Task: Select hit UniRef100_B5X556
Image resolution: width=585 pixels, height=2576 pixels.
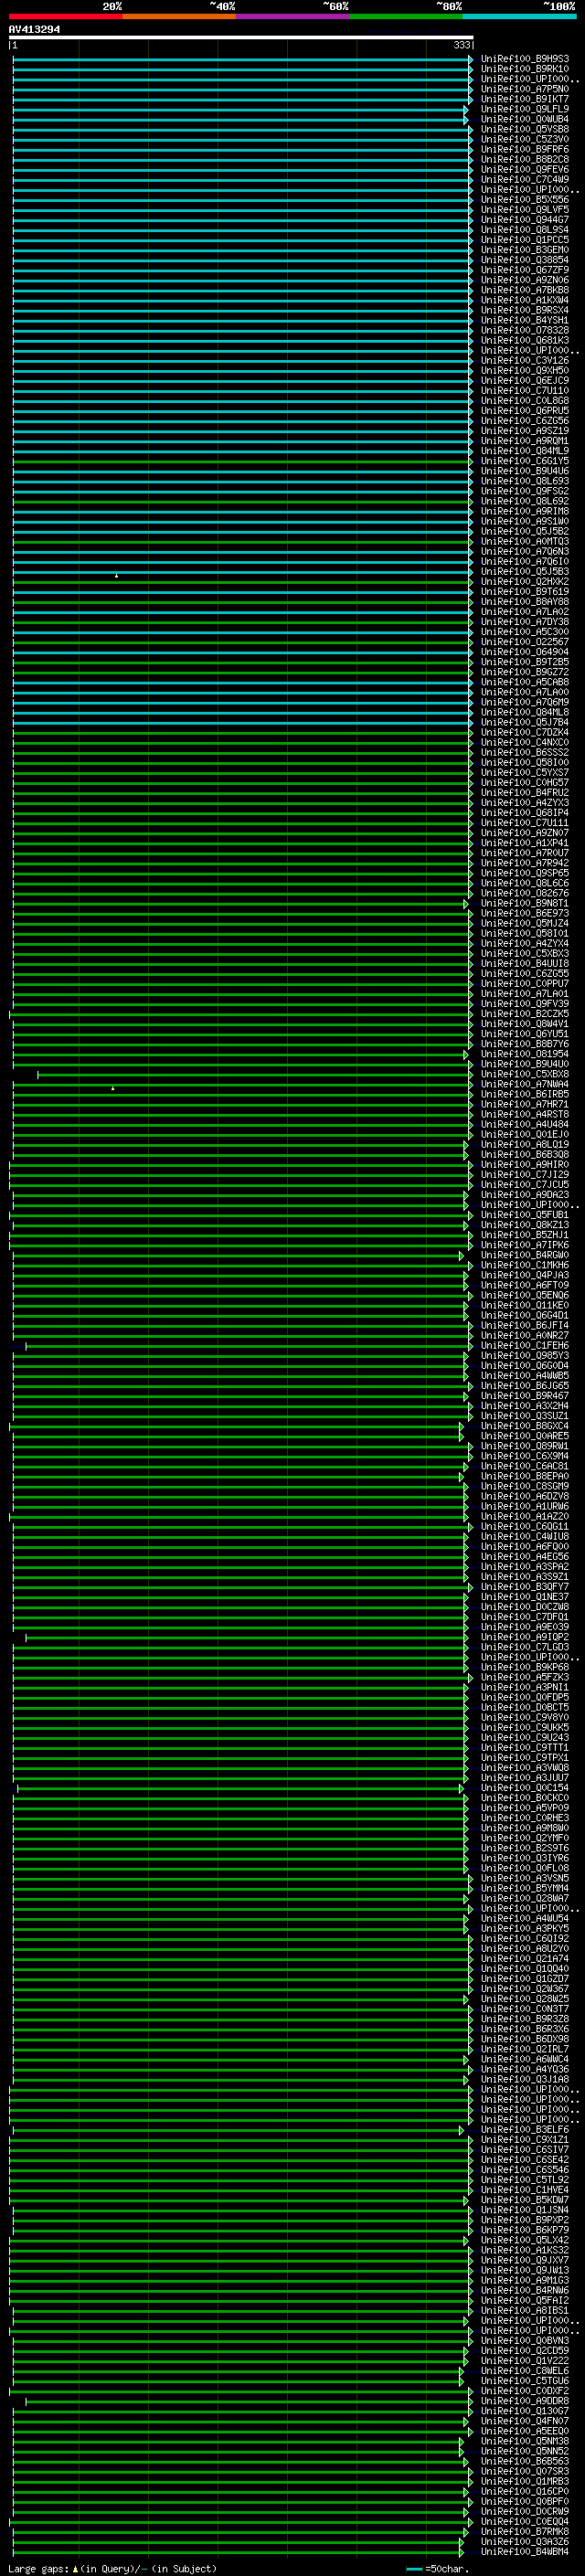Action: (x=525, y=200)
